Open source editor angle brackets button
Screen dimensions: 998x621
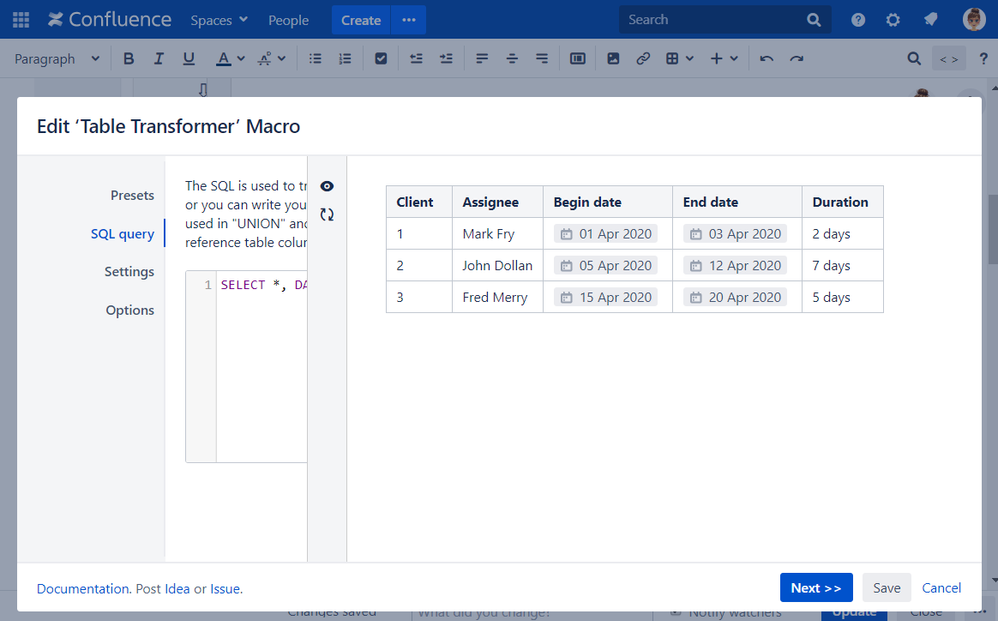[949, 59]
